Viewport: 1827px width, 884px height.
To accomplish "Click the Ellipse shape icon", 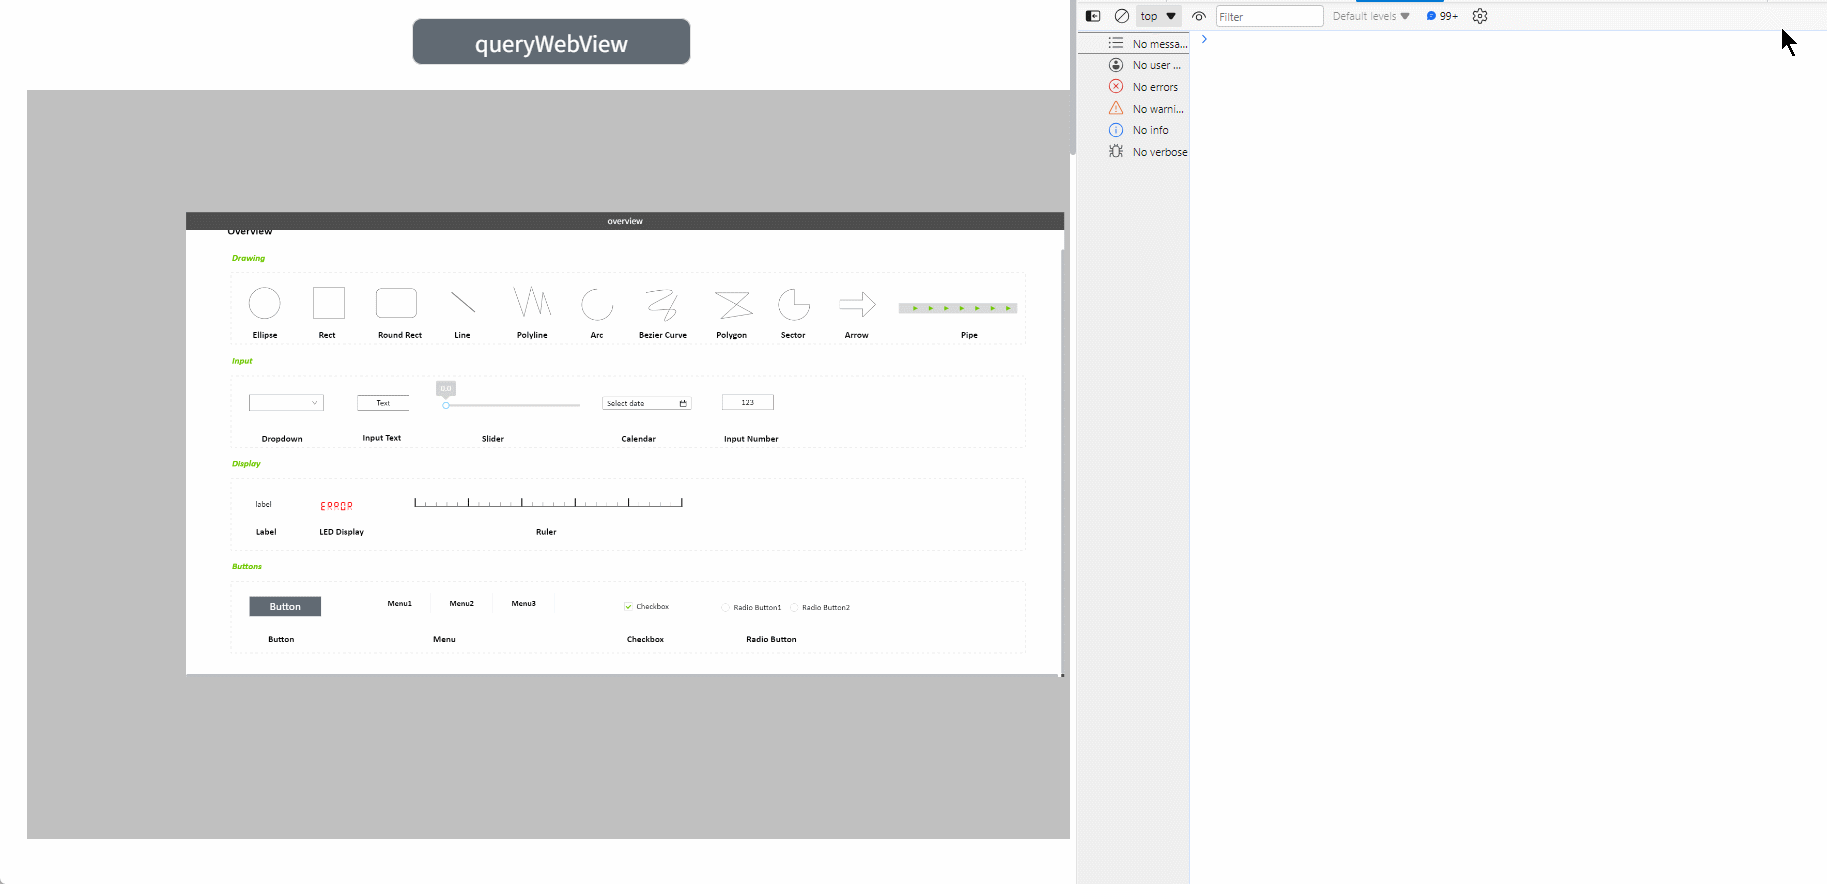I will click(265, 303).
